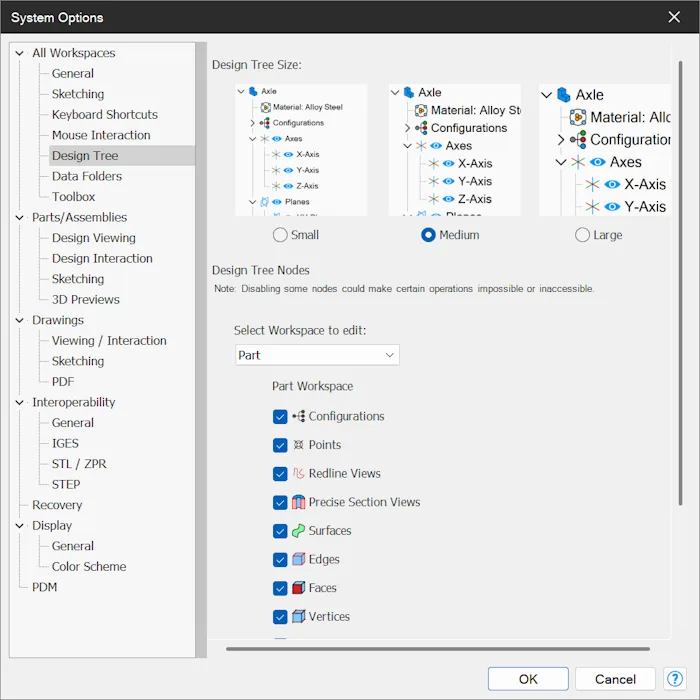Open STL / ZPR interoperability options
Viewport: 700px width, 700px height.
[79, 464]
